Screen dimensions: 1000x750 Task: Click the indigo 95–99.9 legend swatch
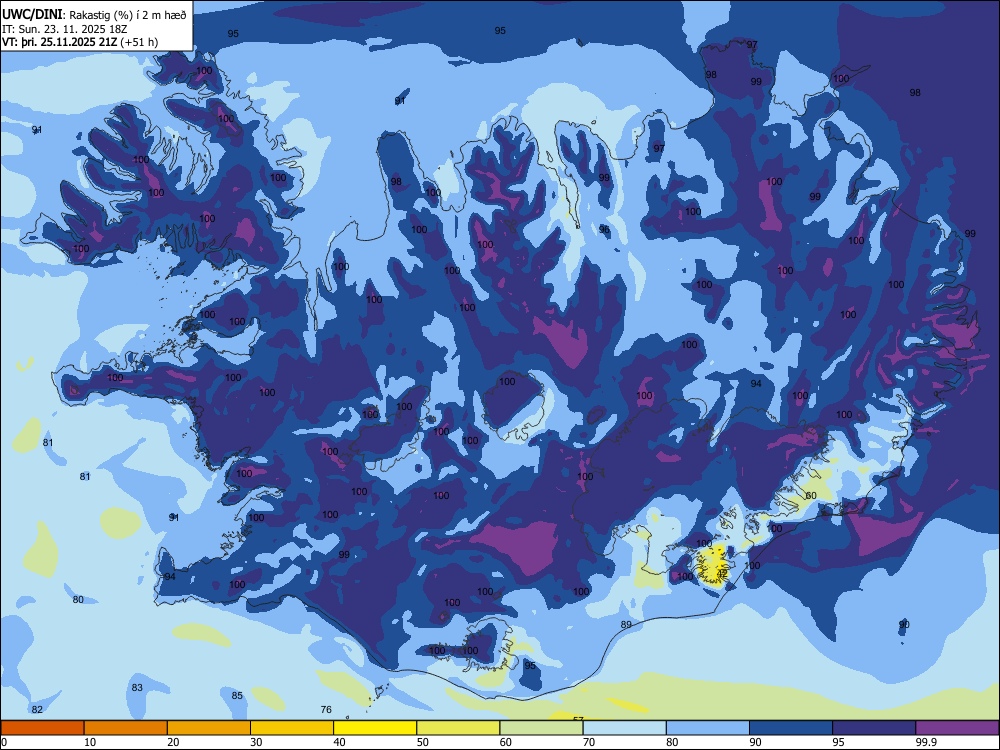coord(874,728)
